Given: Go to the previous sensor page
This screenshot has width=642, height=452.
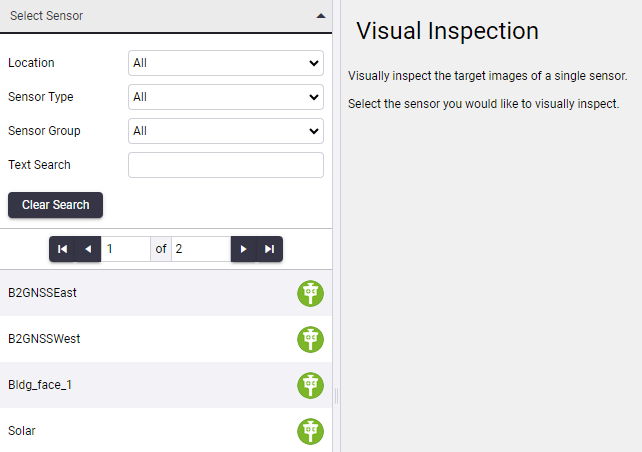Looking at the screenshot, I should point(88,249).
